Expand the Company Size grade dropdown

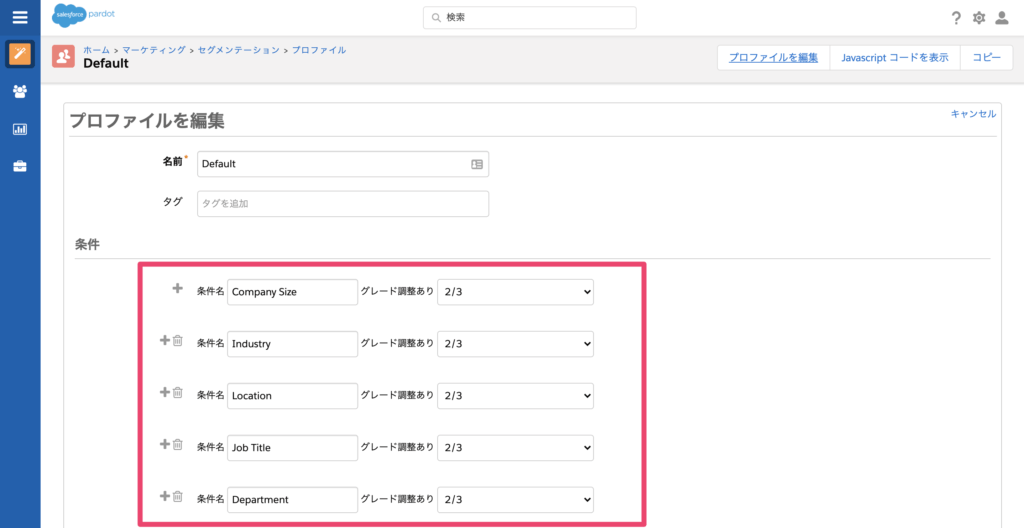(x=516, y=292)
